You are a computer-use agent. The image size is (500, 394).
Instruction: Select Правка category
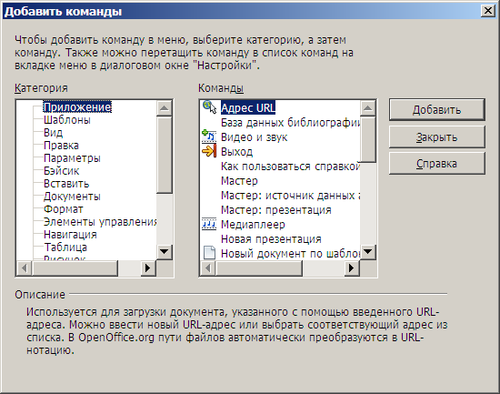pyautogui.click(x=61, y=145)
